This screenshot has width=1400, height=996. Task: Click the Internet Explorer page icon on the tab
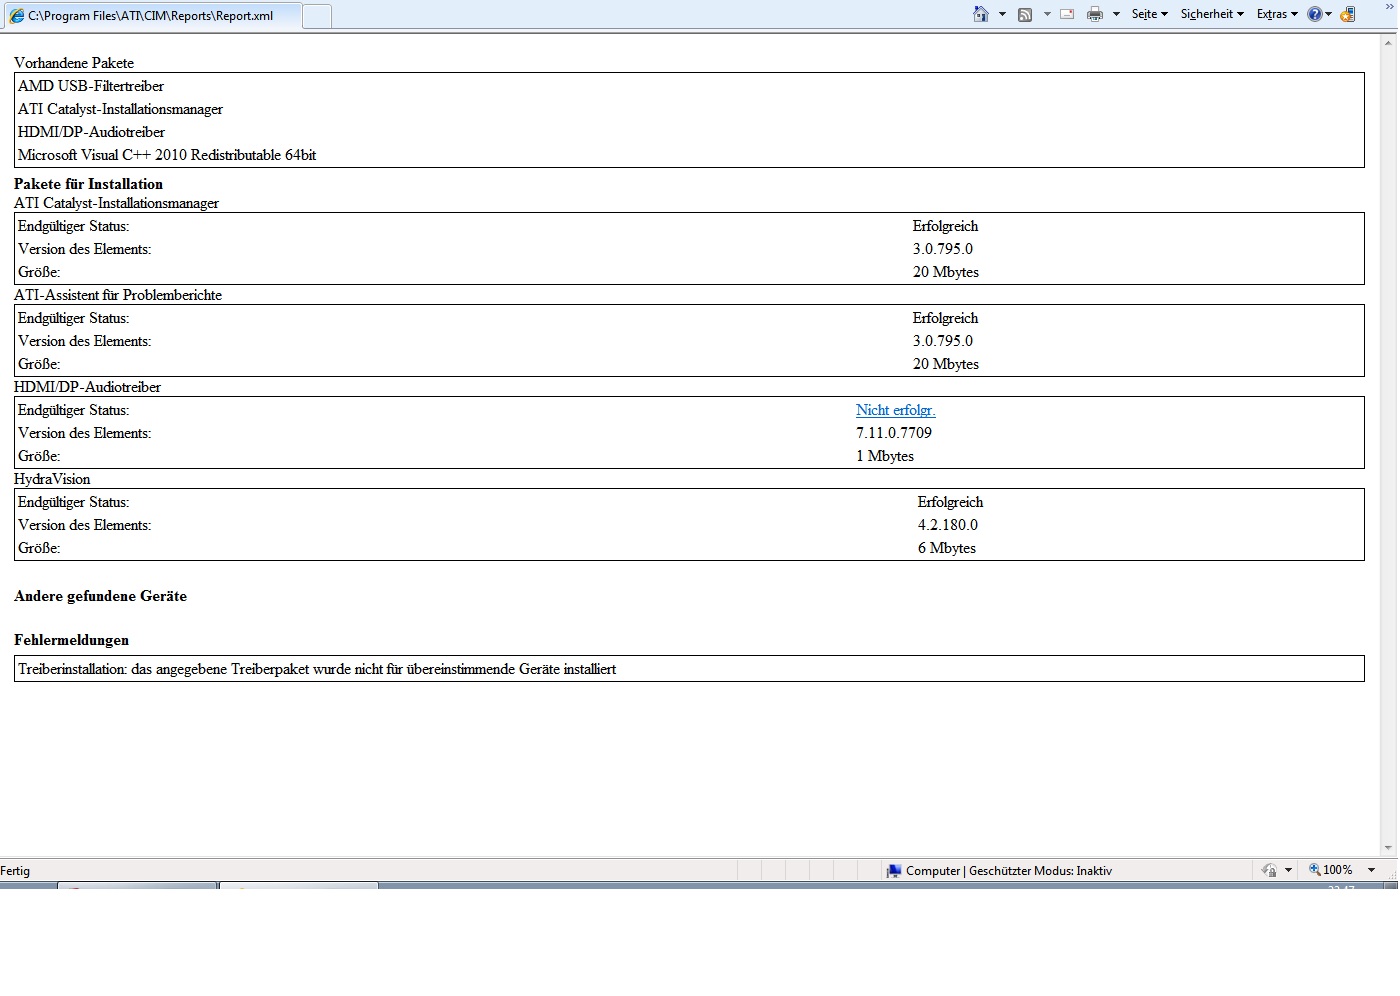point(17,16)
